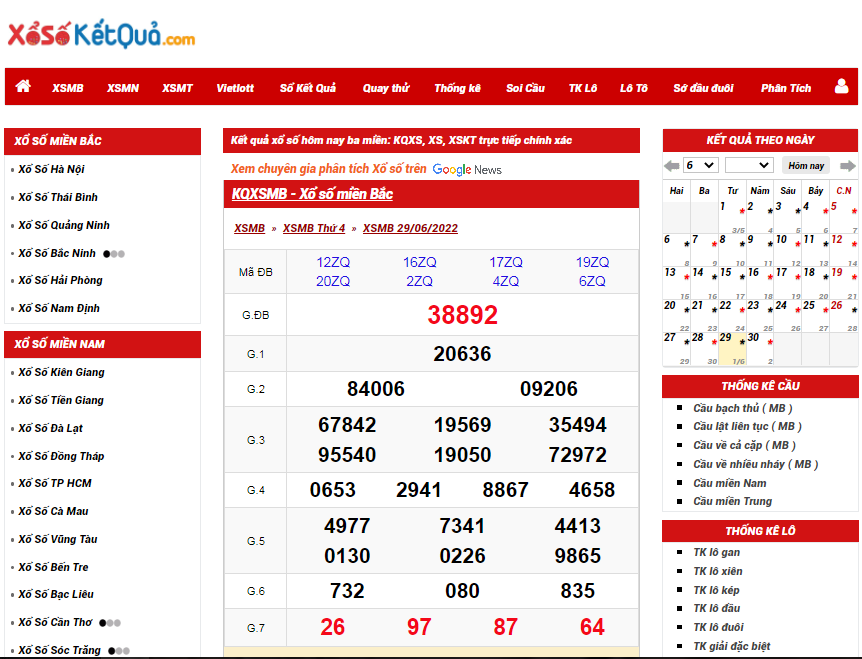Click the red star on the June 29 calendar cell
This screenshot has height=659, width=862.
(741, 342)
